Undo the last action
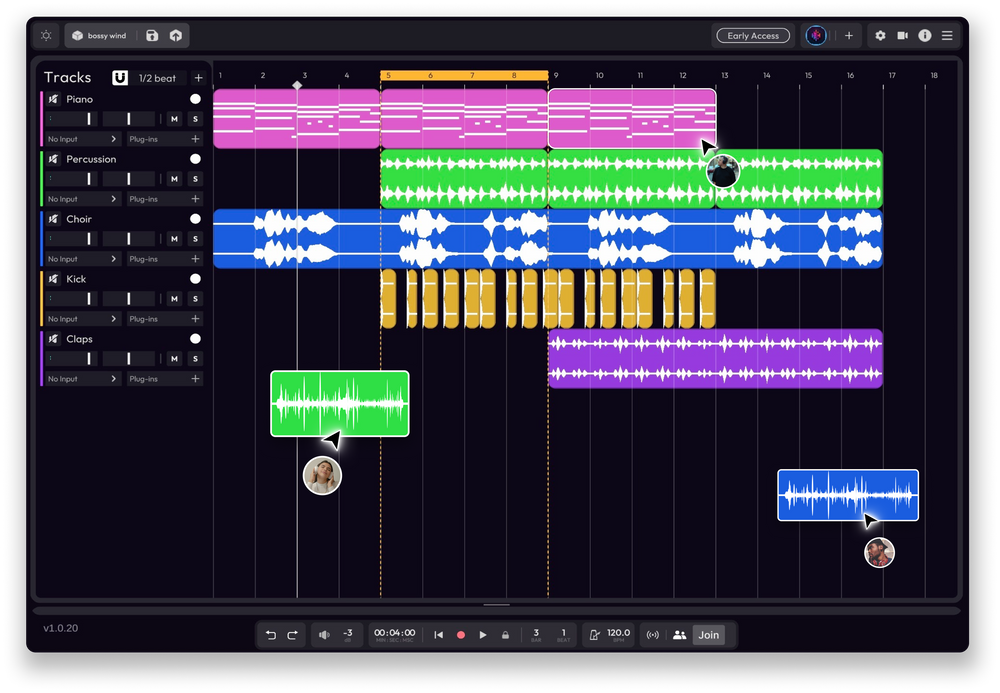The image size is (1000, 693). (x=270, y=634)
